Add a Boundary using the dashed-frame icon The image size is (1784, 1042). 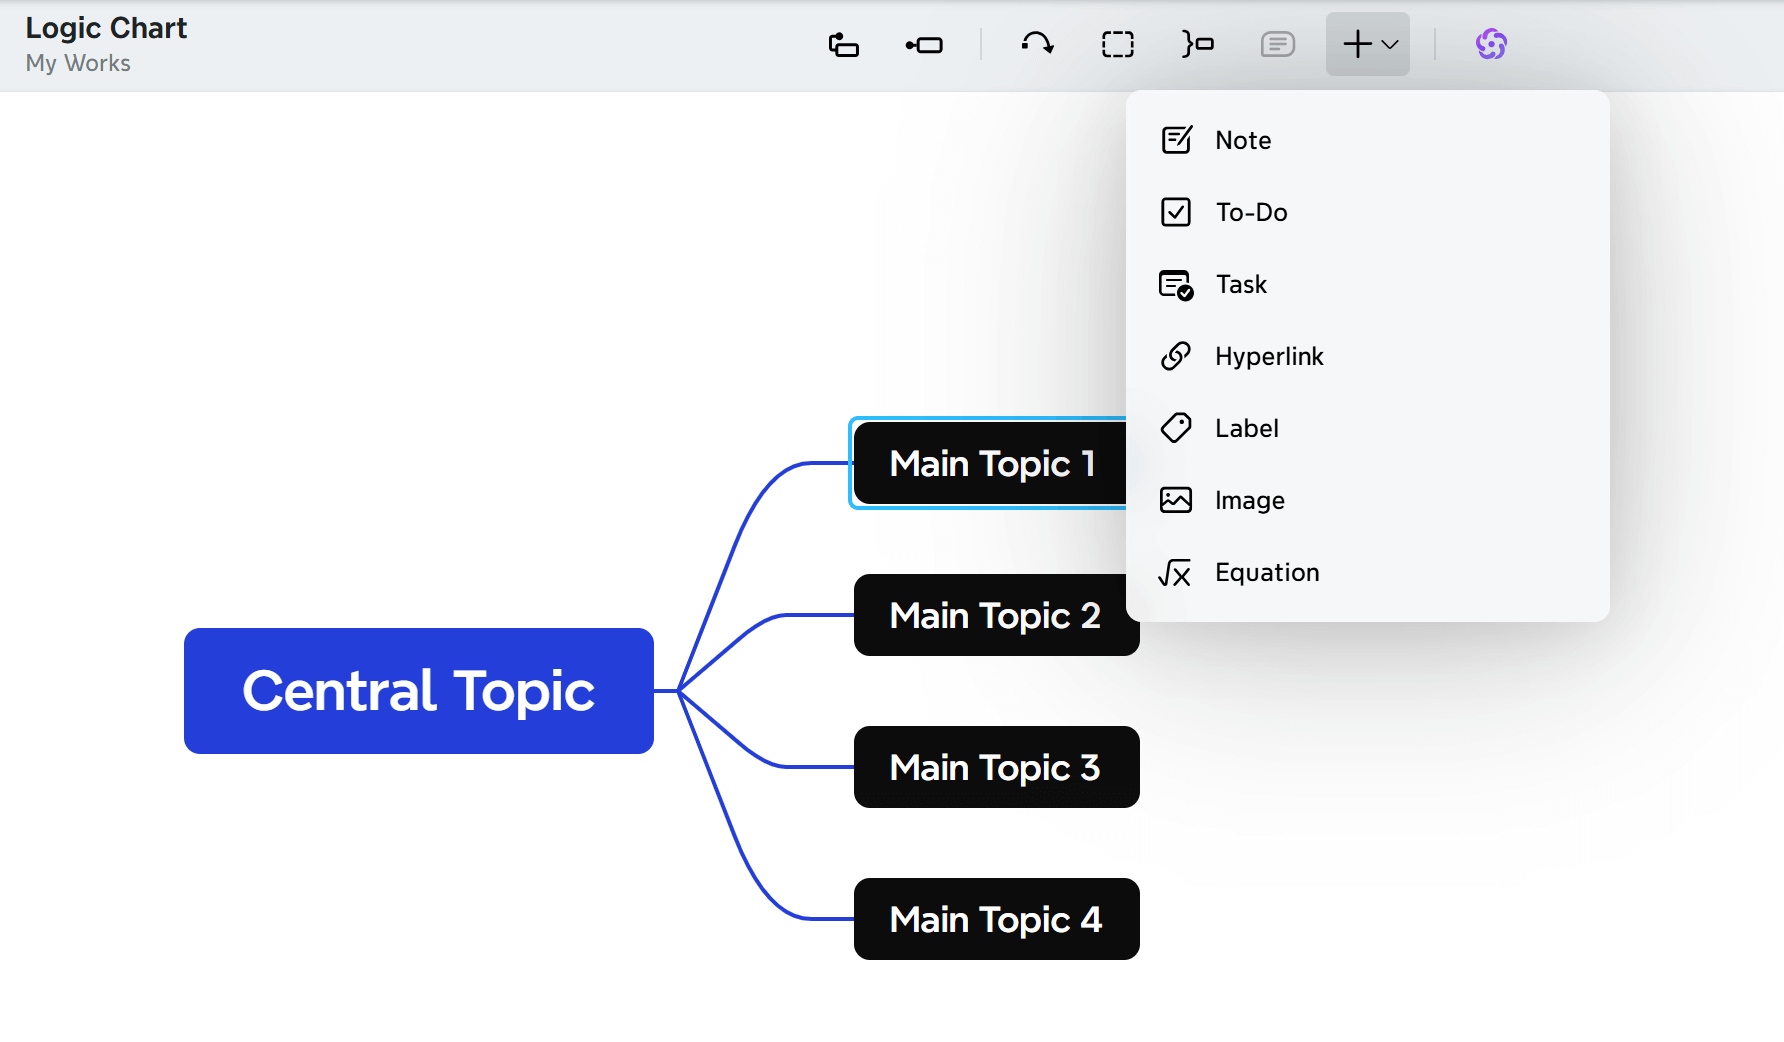coord(1117,44)
